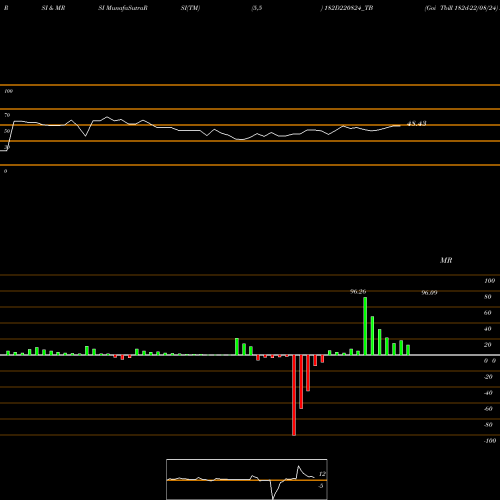This screenshot has height=500, width=500.
Task: Click the RSI axis label 50
Action: tap(7, 131)
